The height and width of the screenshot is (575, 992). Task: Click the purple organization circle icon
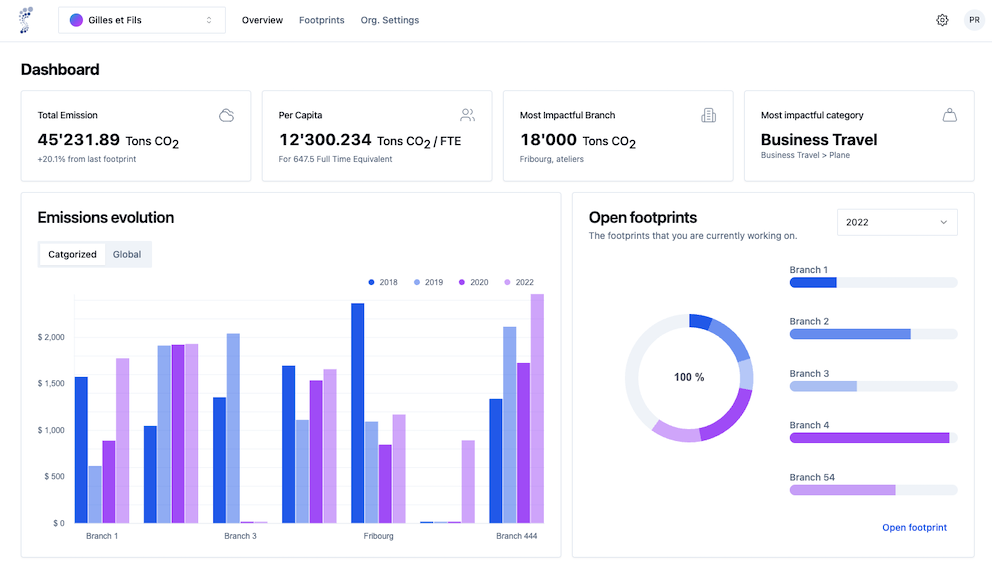pyautogui.click(x=77, y=20)
